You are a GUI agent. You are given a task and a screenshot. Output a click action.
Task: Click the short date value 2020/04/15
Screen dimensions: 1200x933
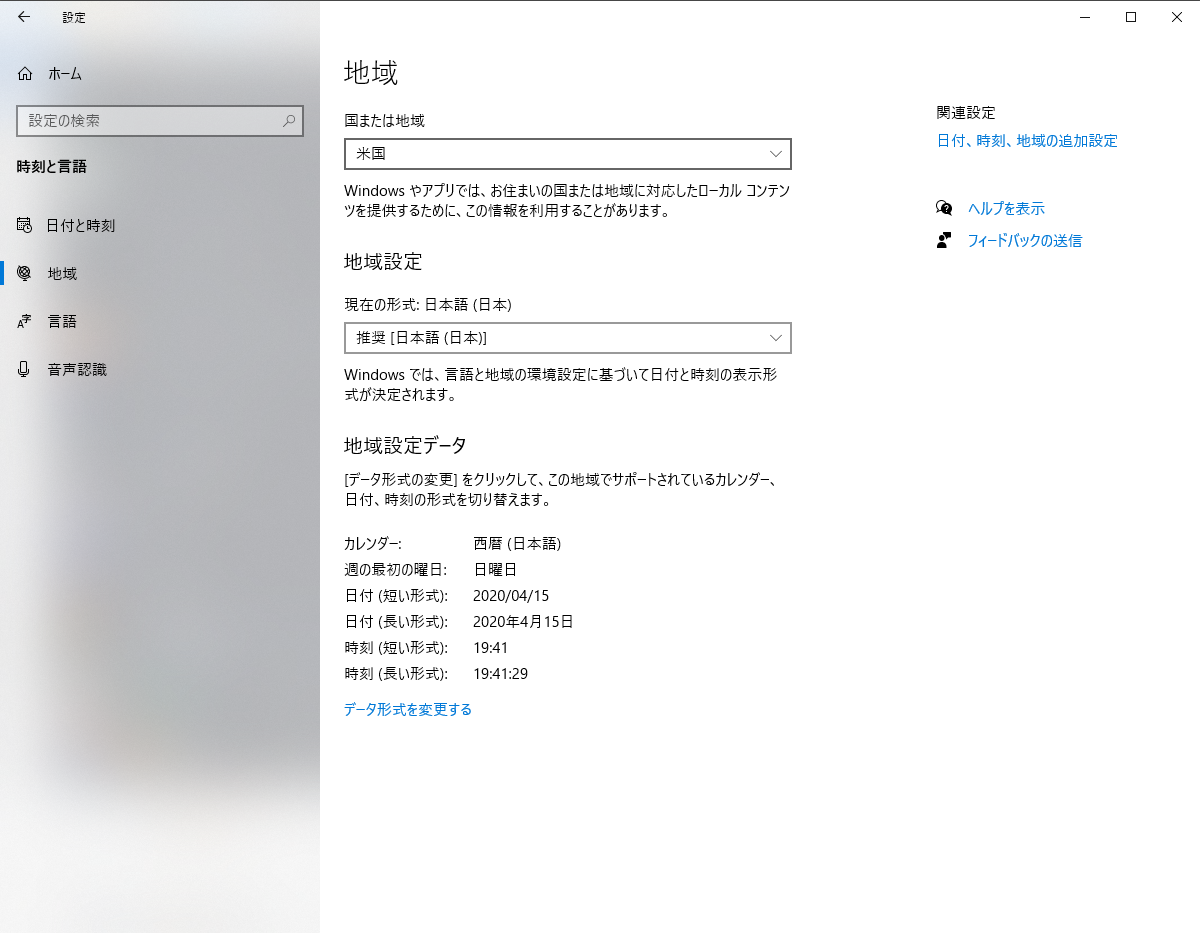(511, 595)
